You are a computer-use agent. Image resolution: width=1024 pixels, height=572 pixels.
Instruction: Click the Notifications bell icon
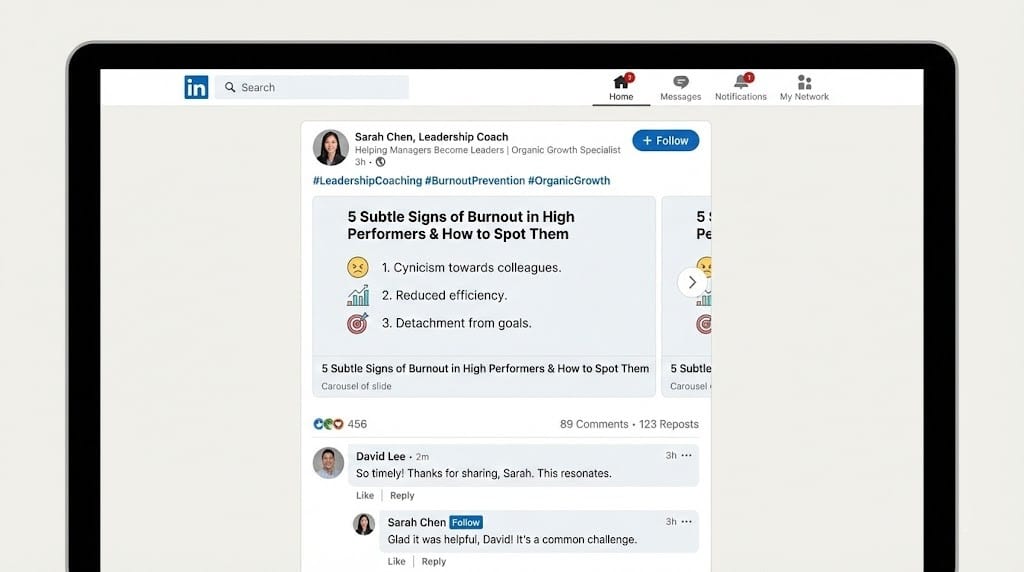pos(741,82)
